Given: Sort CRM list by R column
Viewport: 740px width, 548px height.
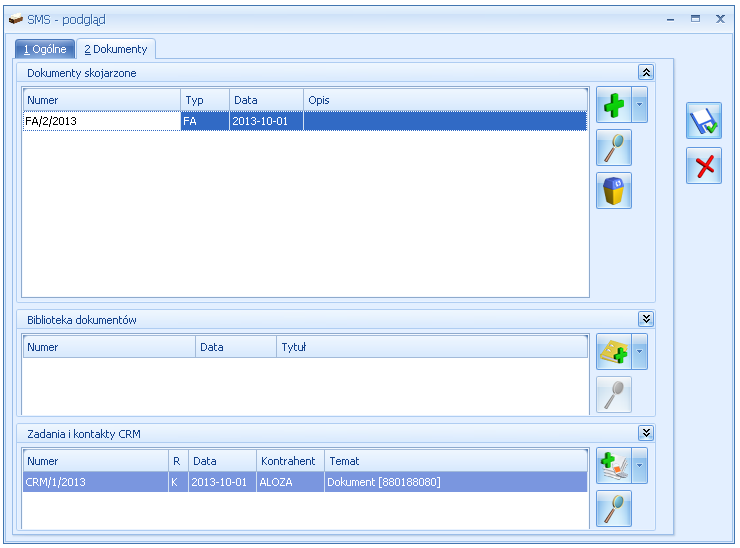Looking at the screenshot, I should click(x=178, y=461).
